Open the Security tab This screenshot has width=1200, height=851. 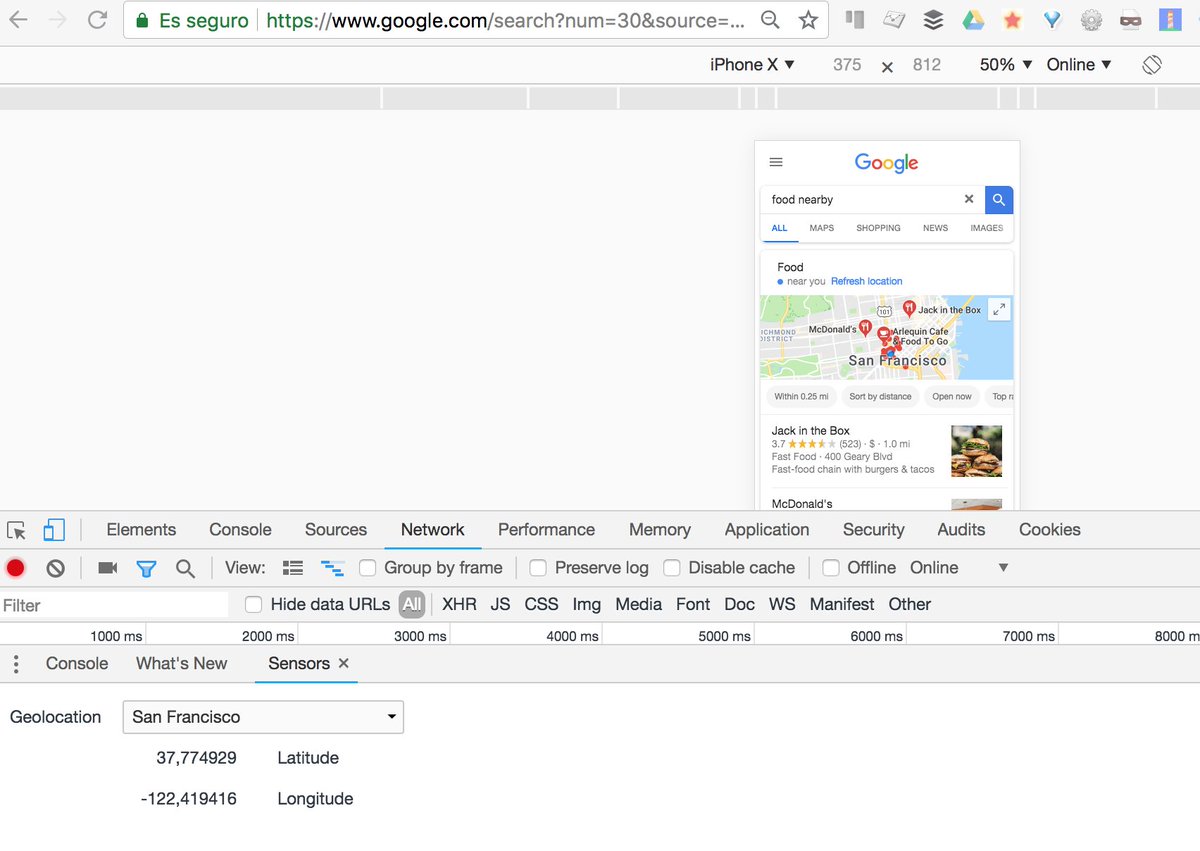pyautogui.click(x=873, y=530)
